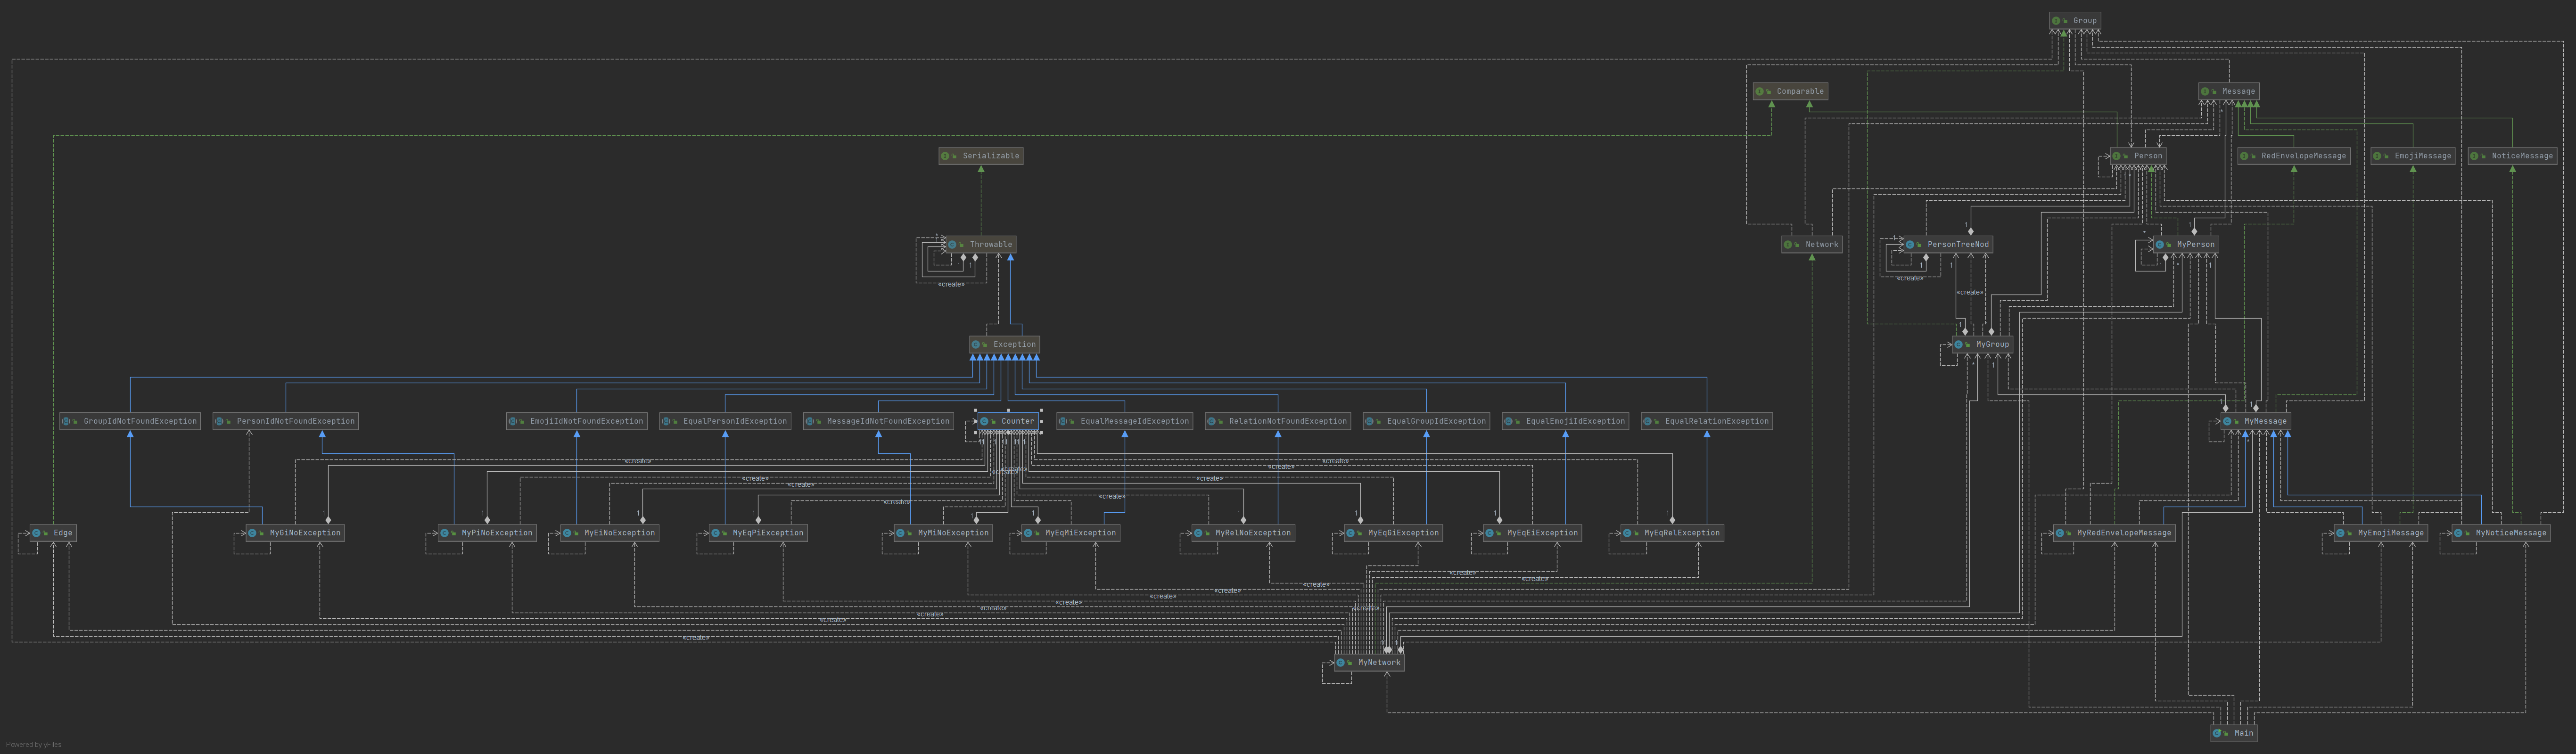Select the MyNetwork class node
This screenshot has height=754, width=2576.
[x=1369, y=662]
